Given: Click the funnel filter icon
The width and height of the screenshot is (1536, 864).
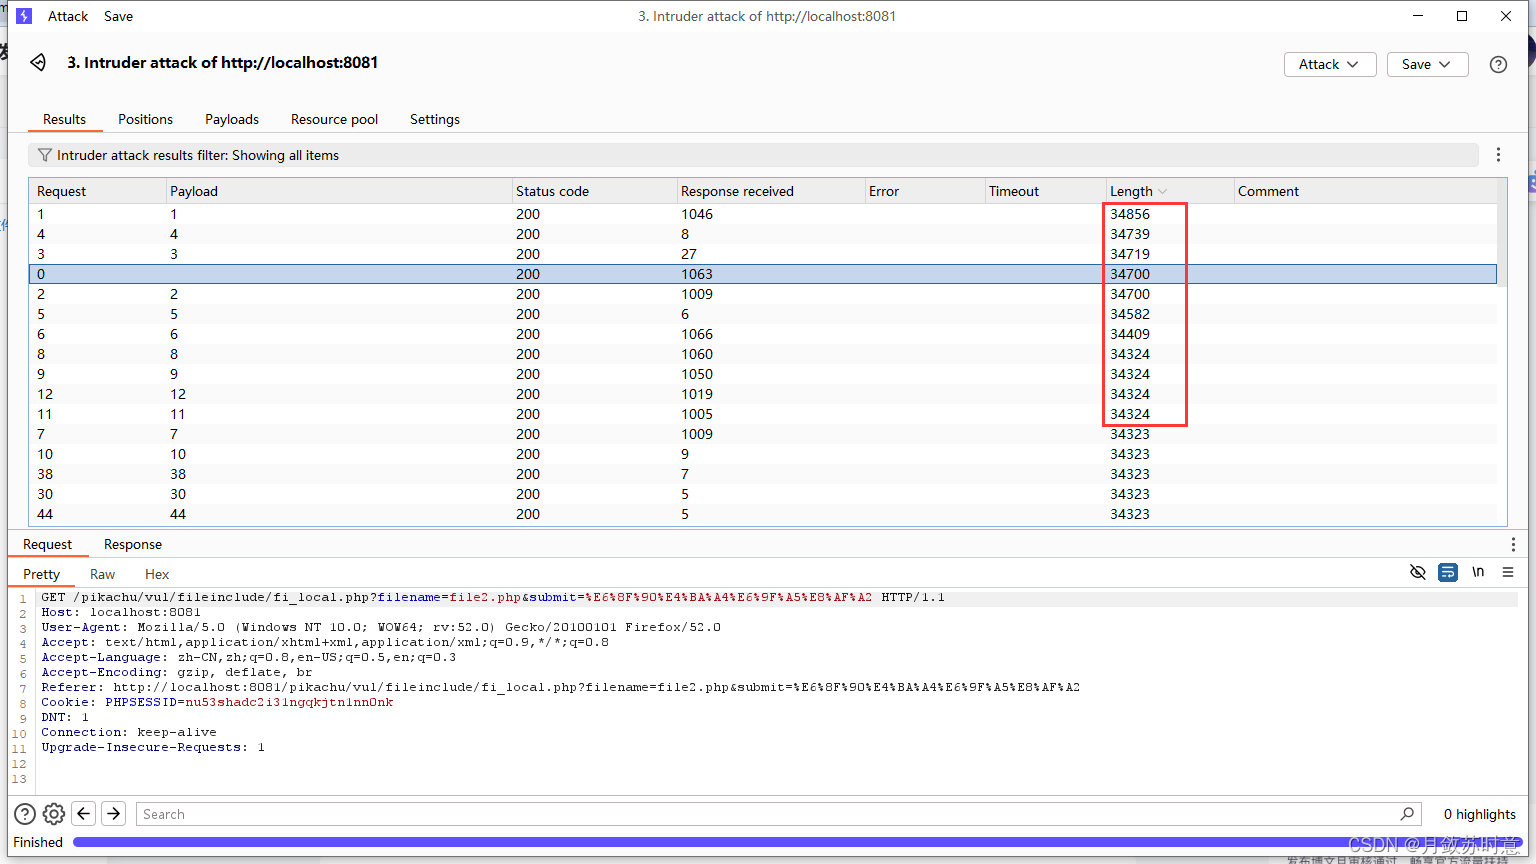Looking at the screenshot, I should click(x=44, y=155).
